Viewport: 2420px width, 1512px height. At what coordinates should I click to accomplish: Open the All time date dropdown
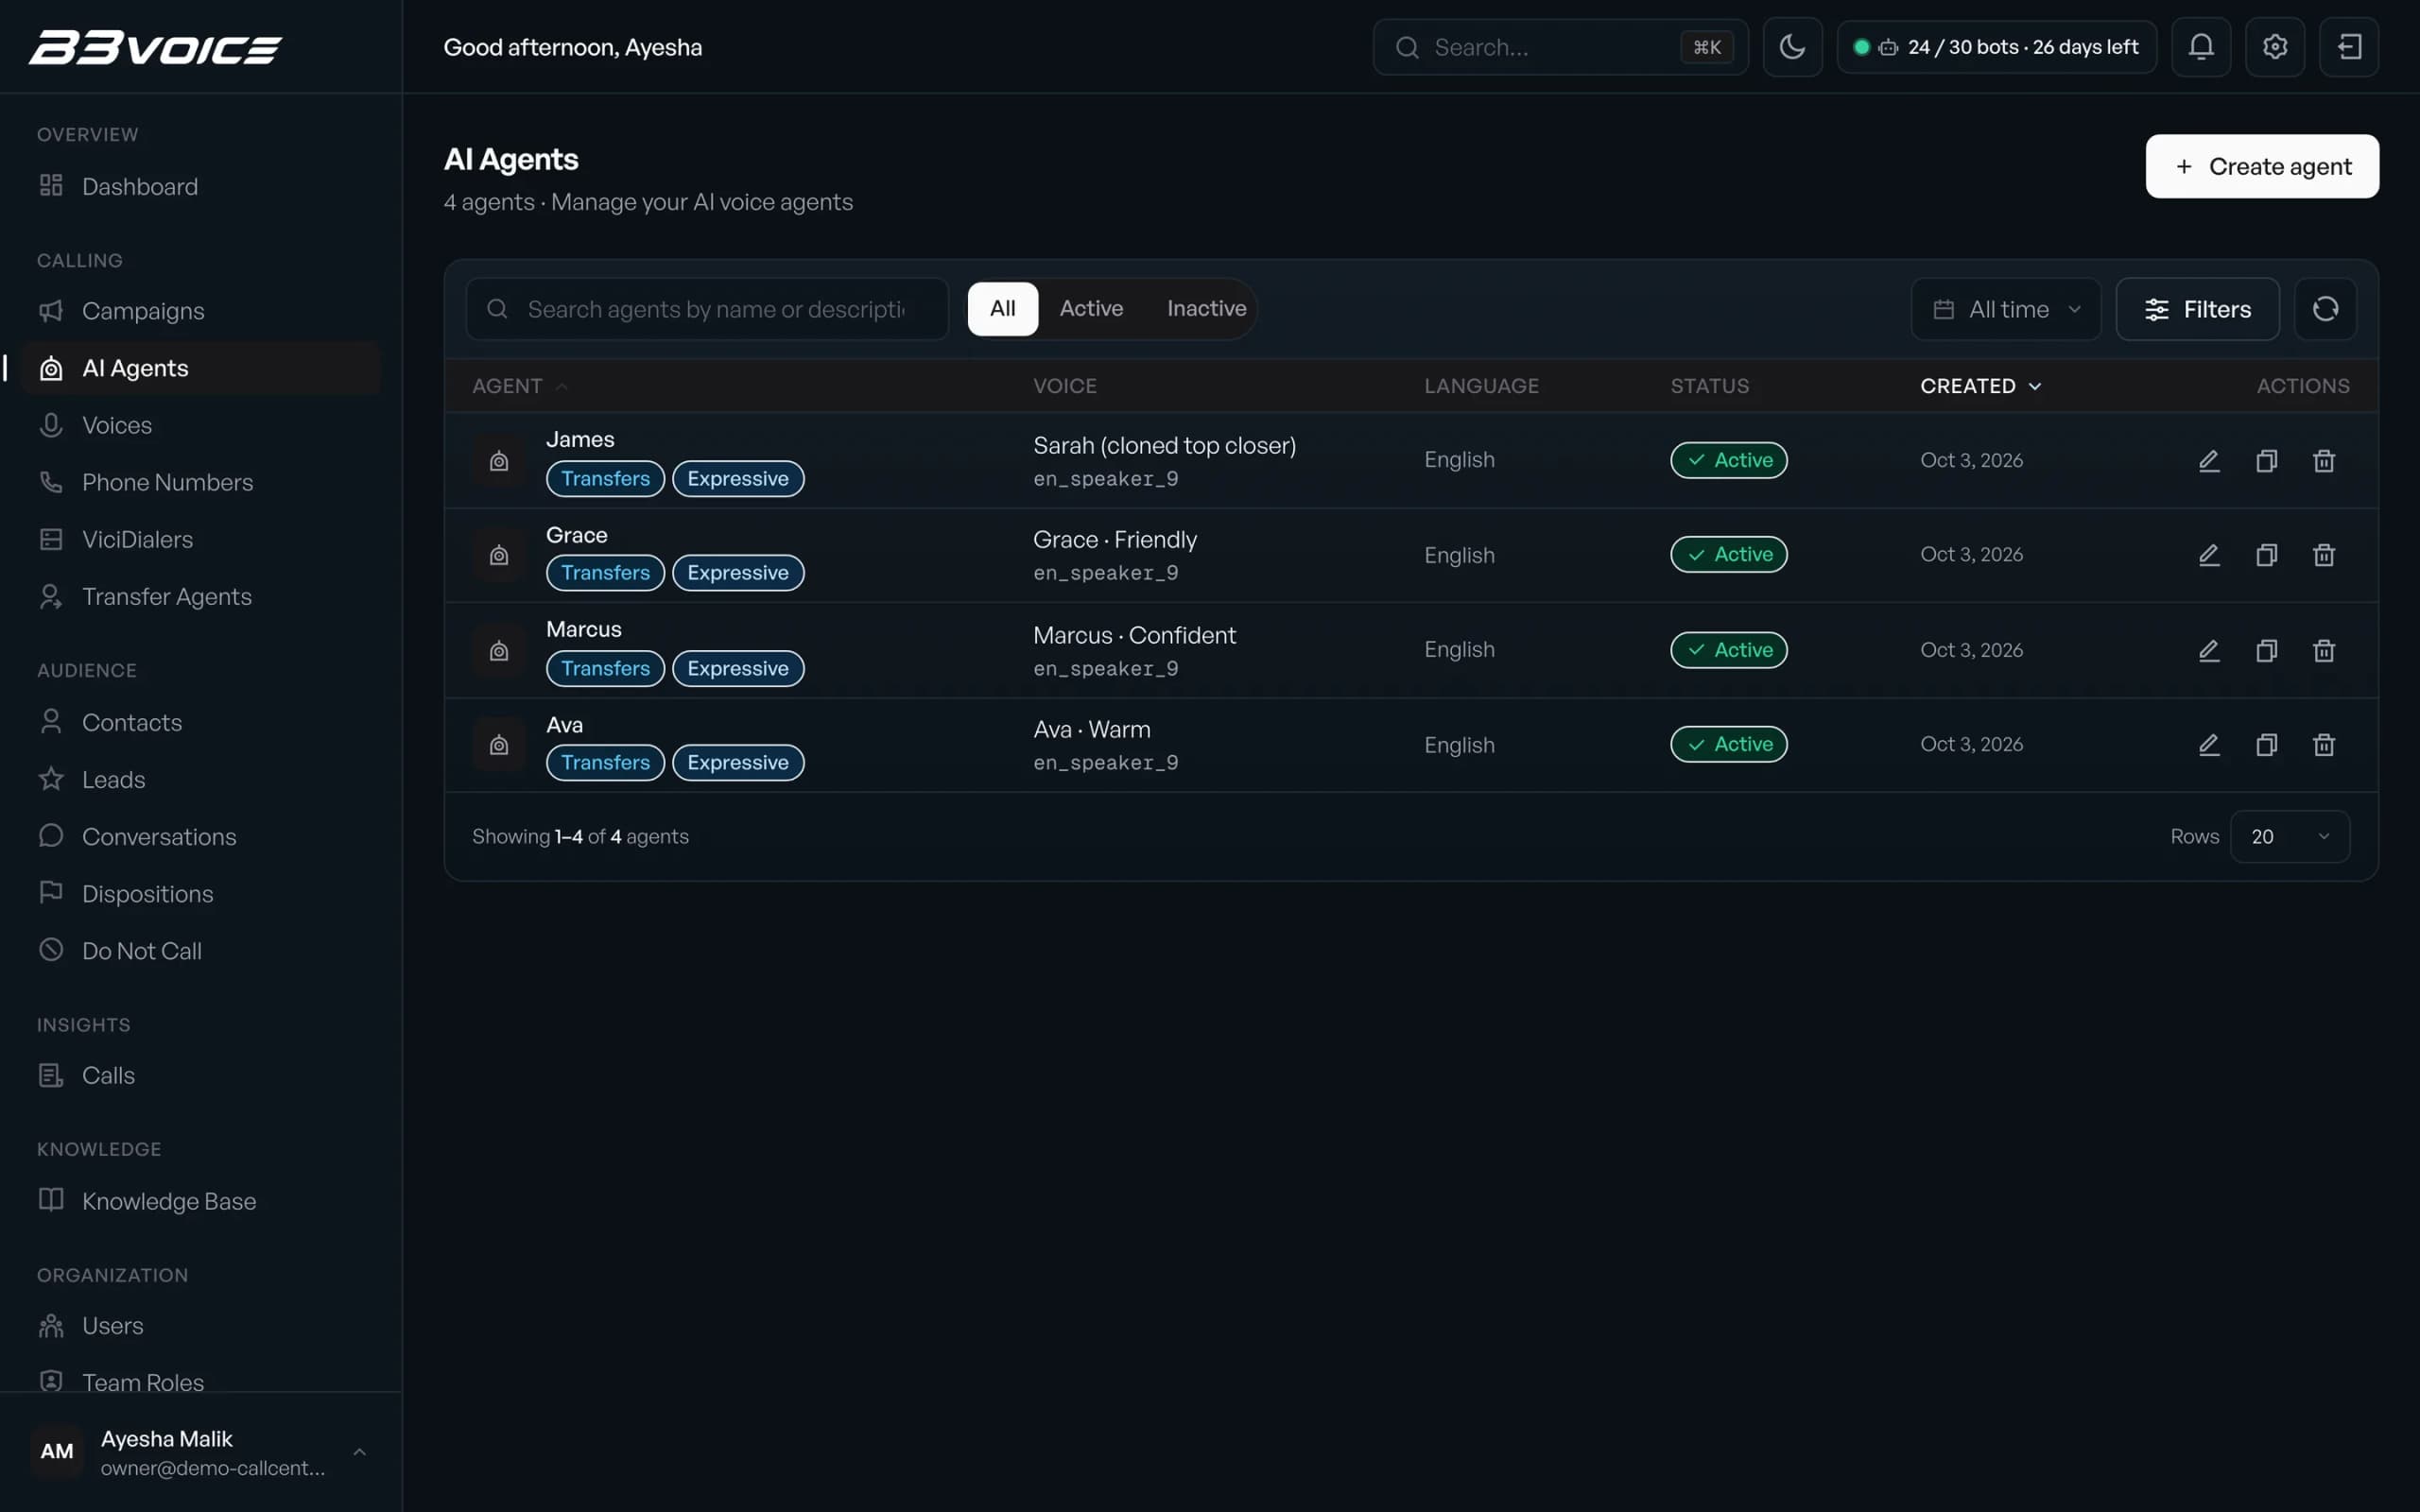pyautogui.click(x=2006, y=309)
